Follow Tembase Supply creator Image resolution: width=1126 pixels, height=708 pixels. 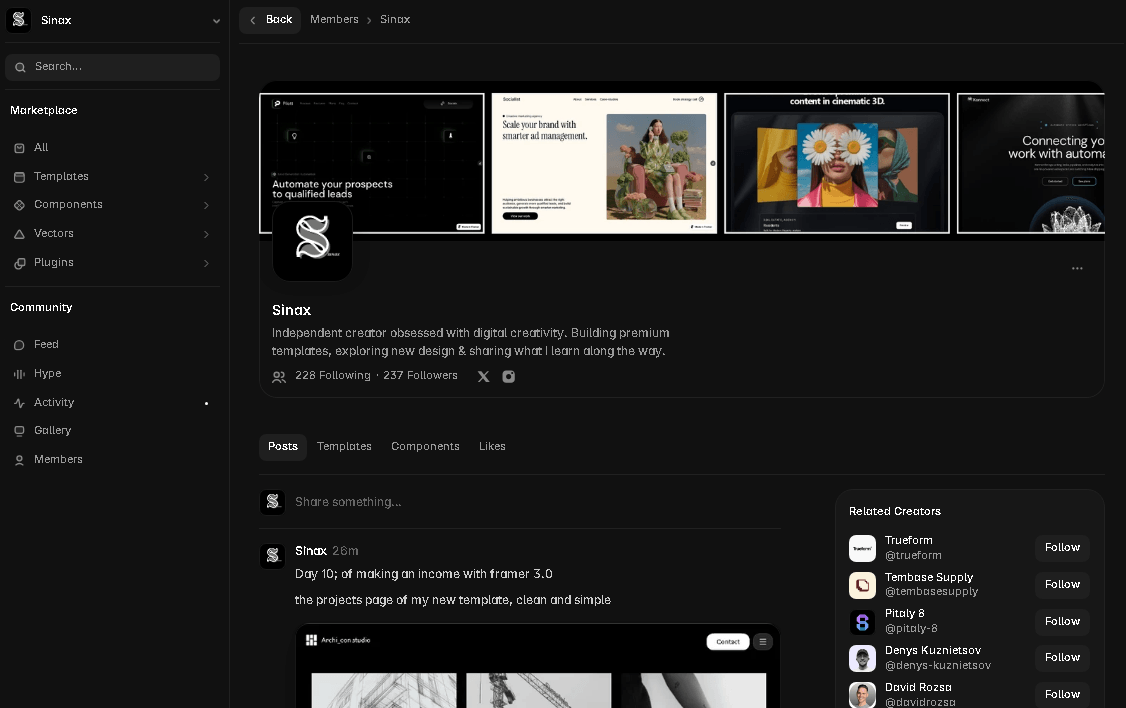point(1062,584)
